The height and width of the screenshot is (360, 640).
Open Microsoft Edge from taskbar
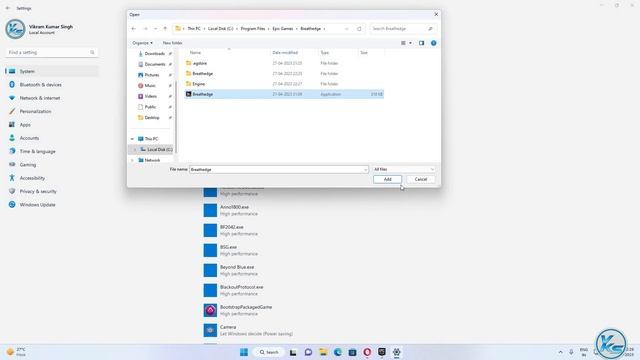(338, 352)
